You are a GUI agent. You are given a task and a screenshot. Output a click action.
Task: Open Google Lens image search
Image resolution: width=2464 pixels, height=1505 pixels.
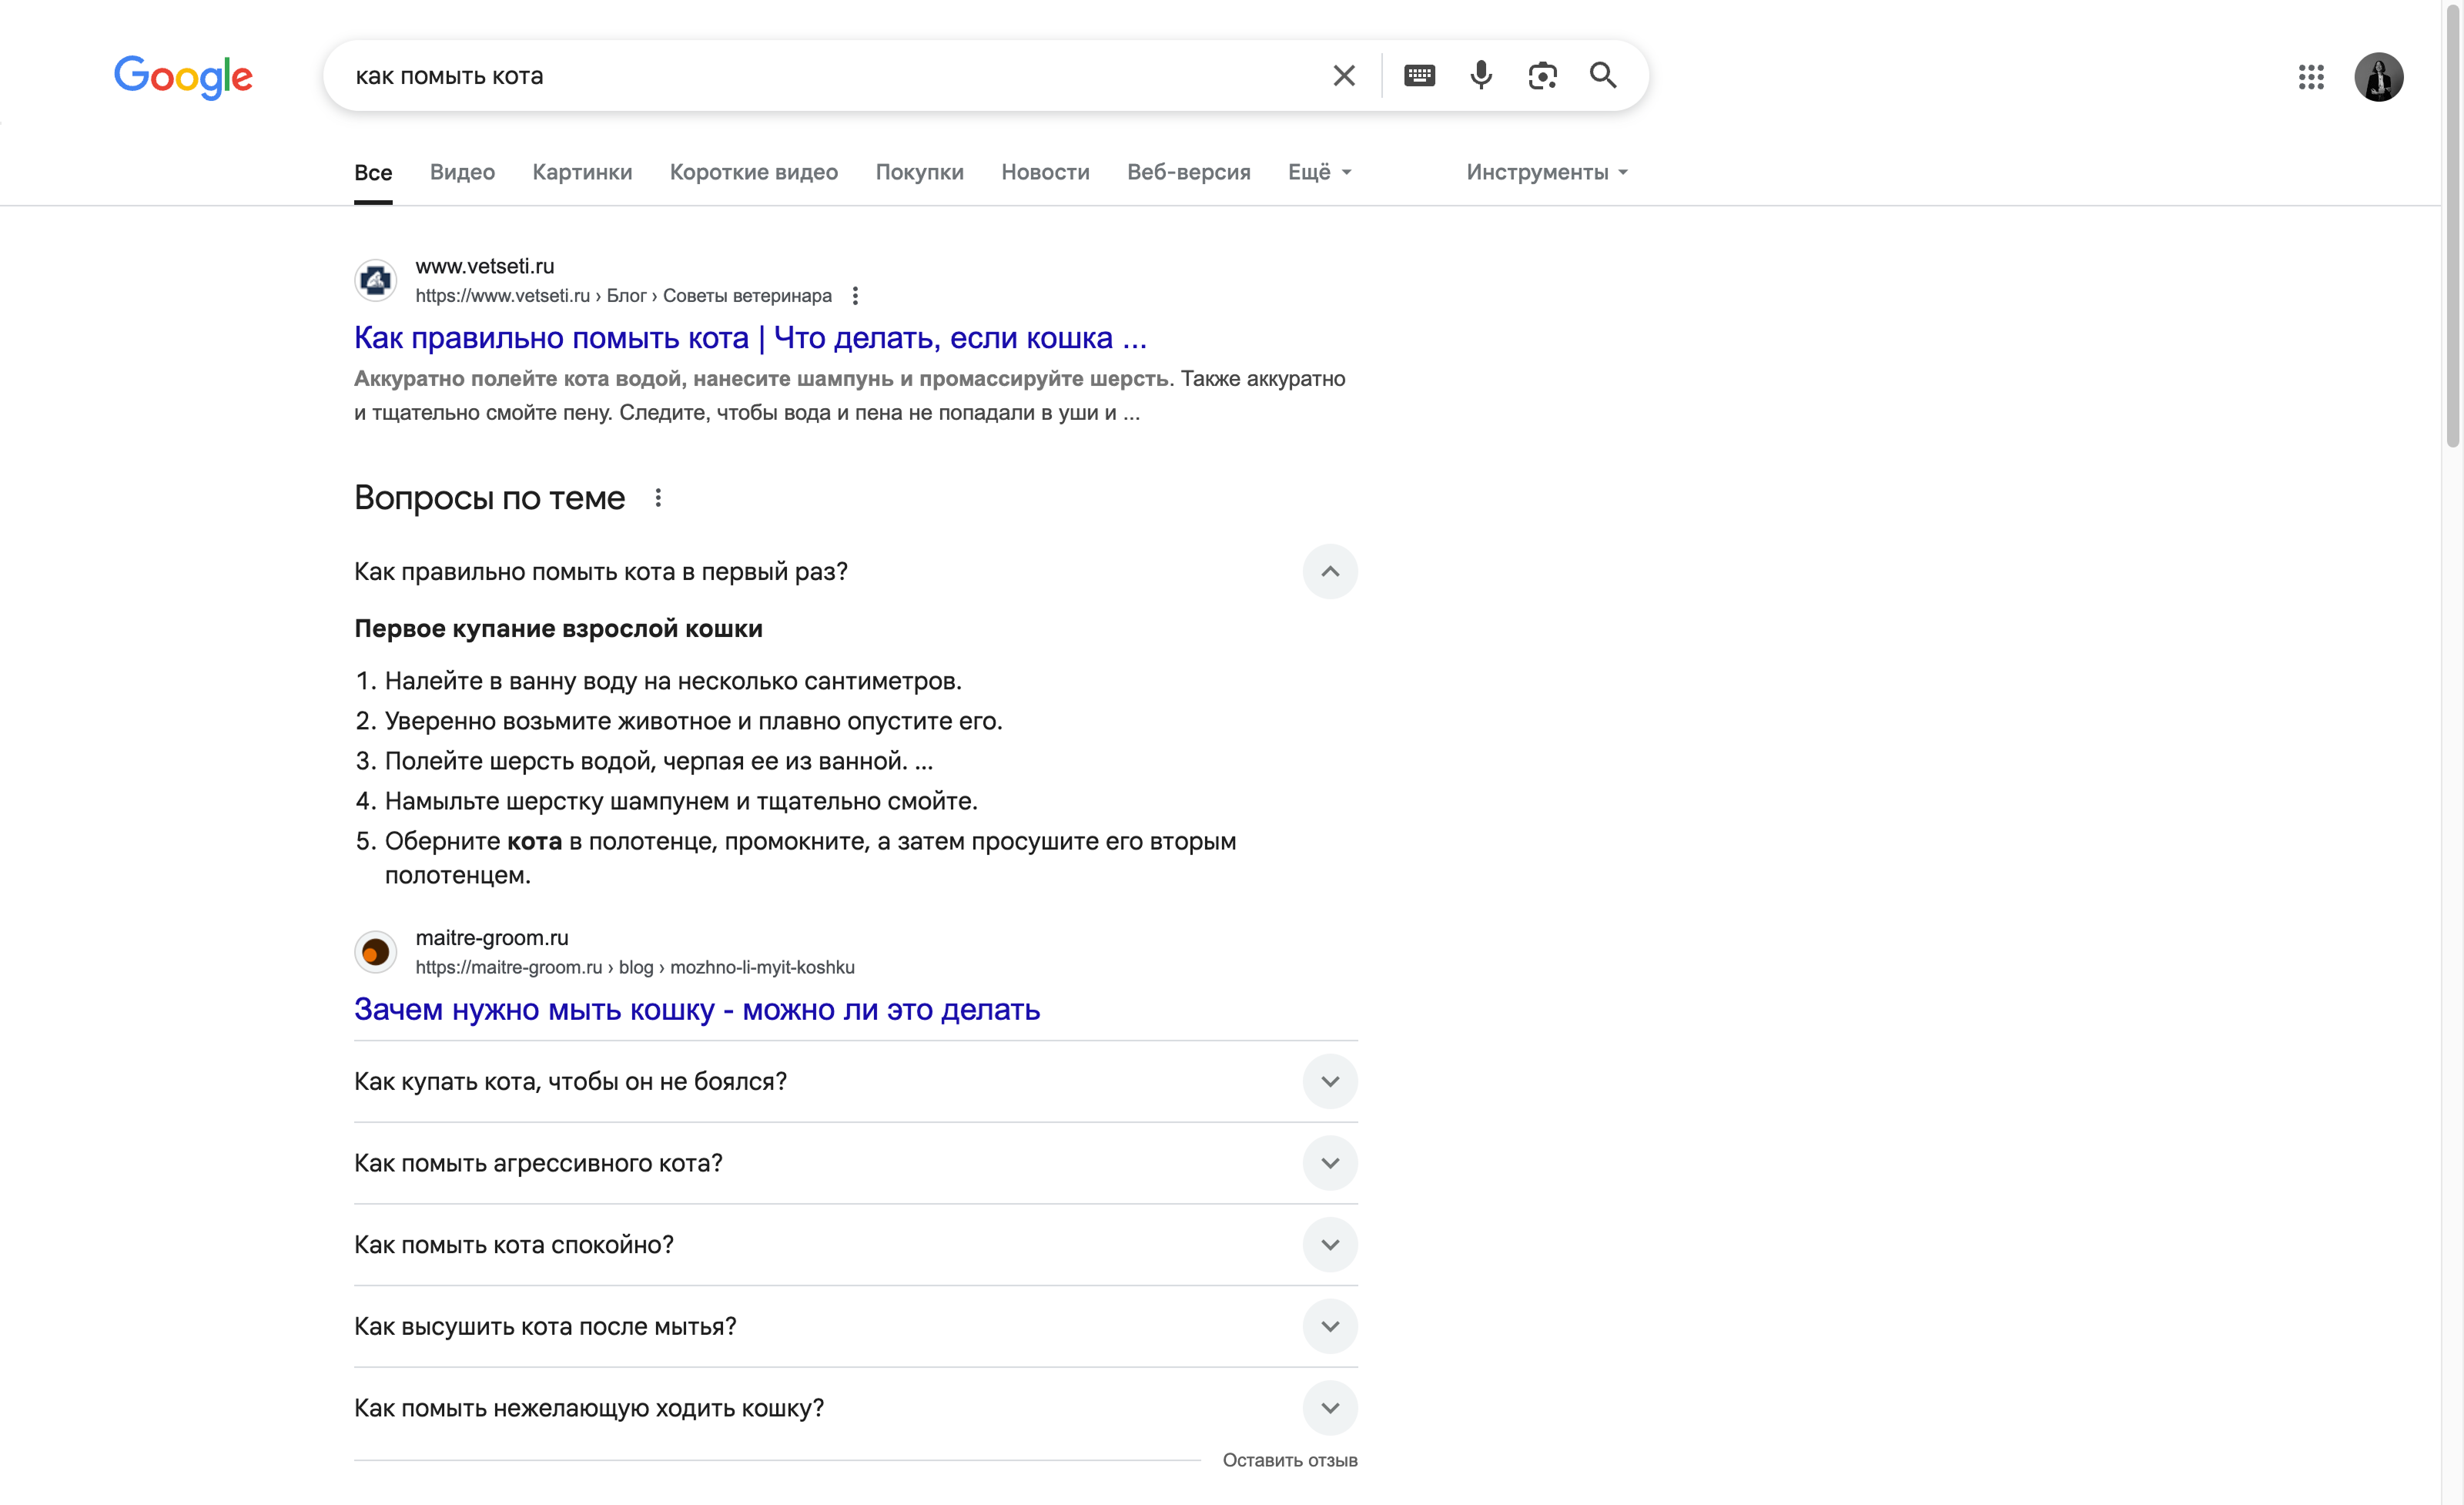pos(1542,76)
